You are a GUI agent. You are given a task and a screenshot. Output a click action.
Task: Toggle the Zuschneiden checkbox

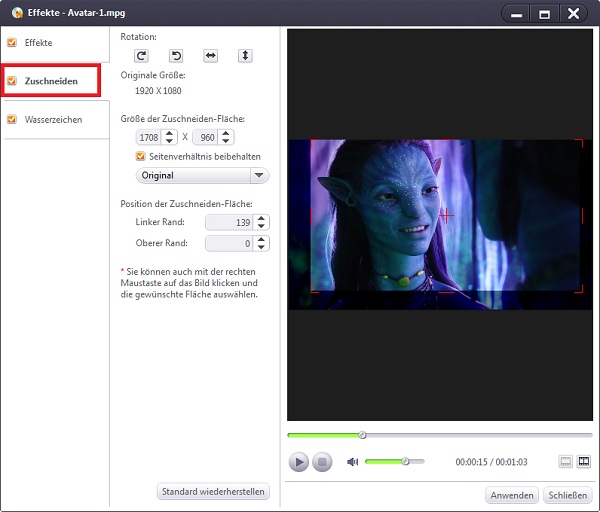pyautogui.click(x=12, y=81)
